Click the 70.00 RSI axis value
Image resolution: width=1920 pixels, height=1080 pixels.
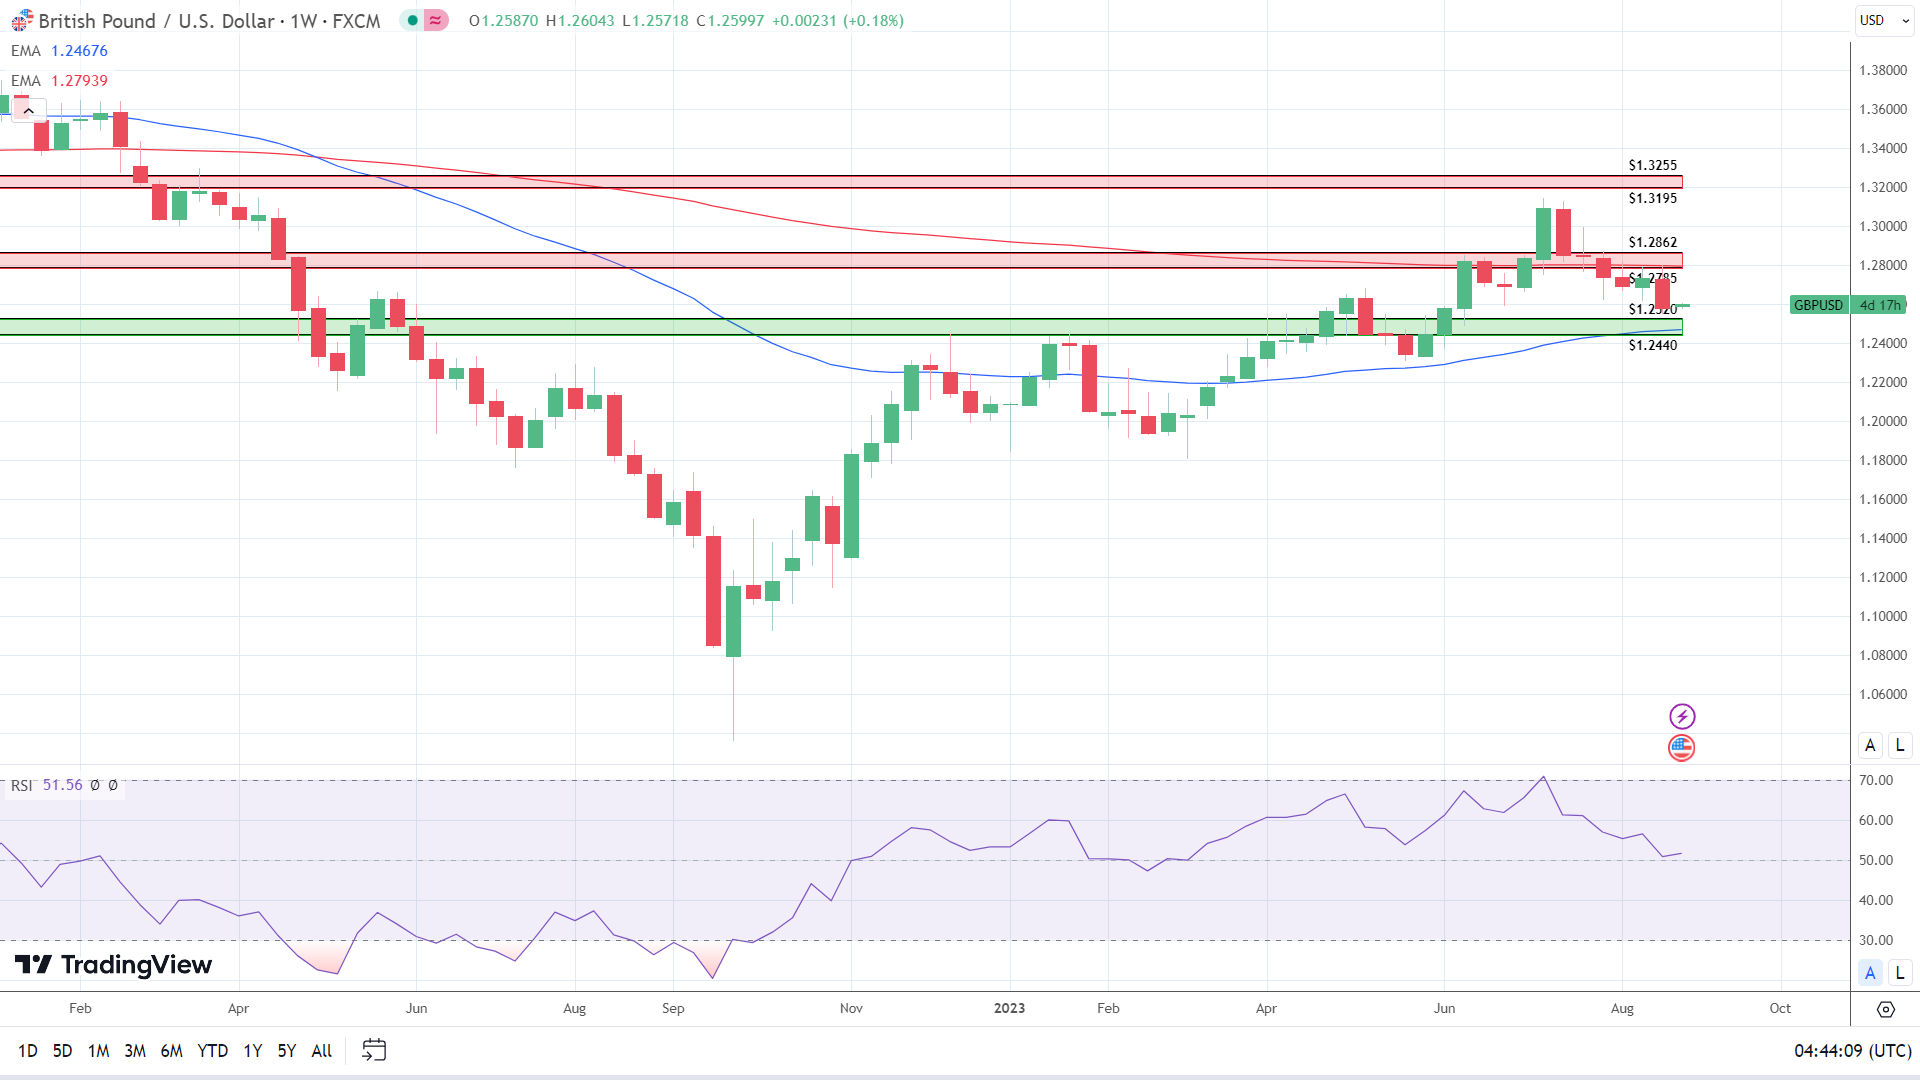click(1876, 780)
